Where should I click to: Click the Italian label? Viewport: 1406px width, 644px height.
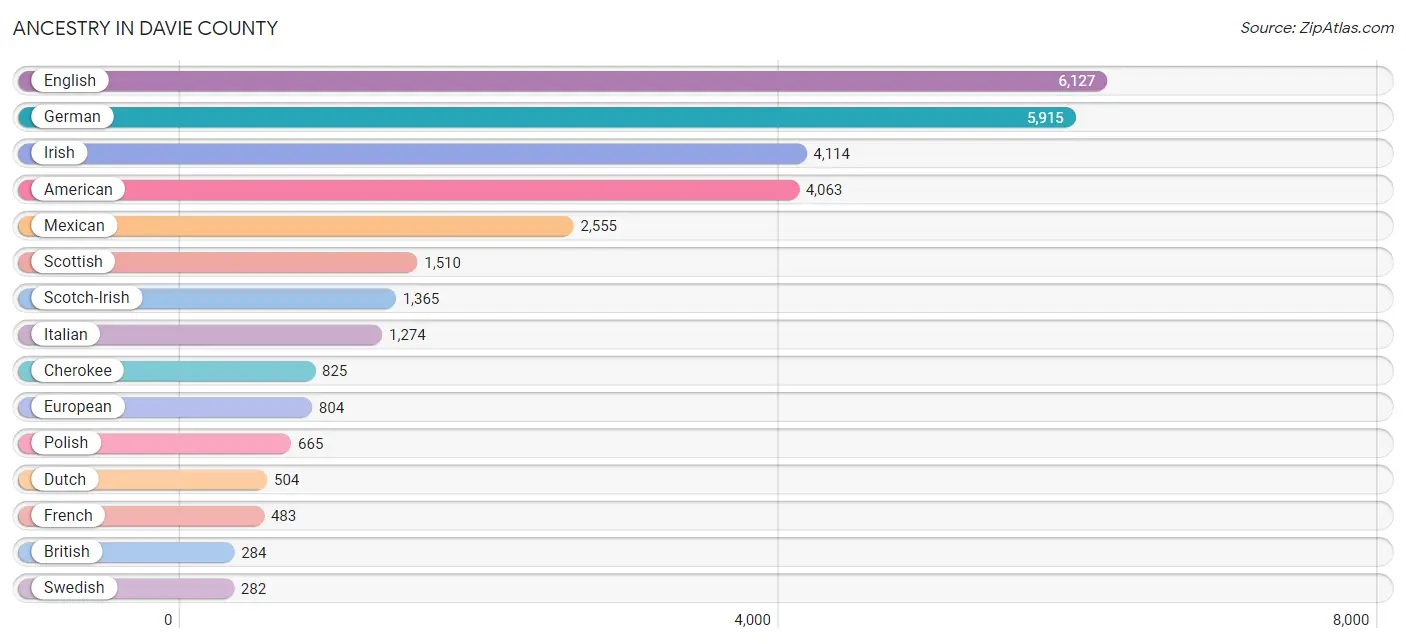tap(66, 334)
